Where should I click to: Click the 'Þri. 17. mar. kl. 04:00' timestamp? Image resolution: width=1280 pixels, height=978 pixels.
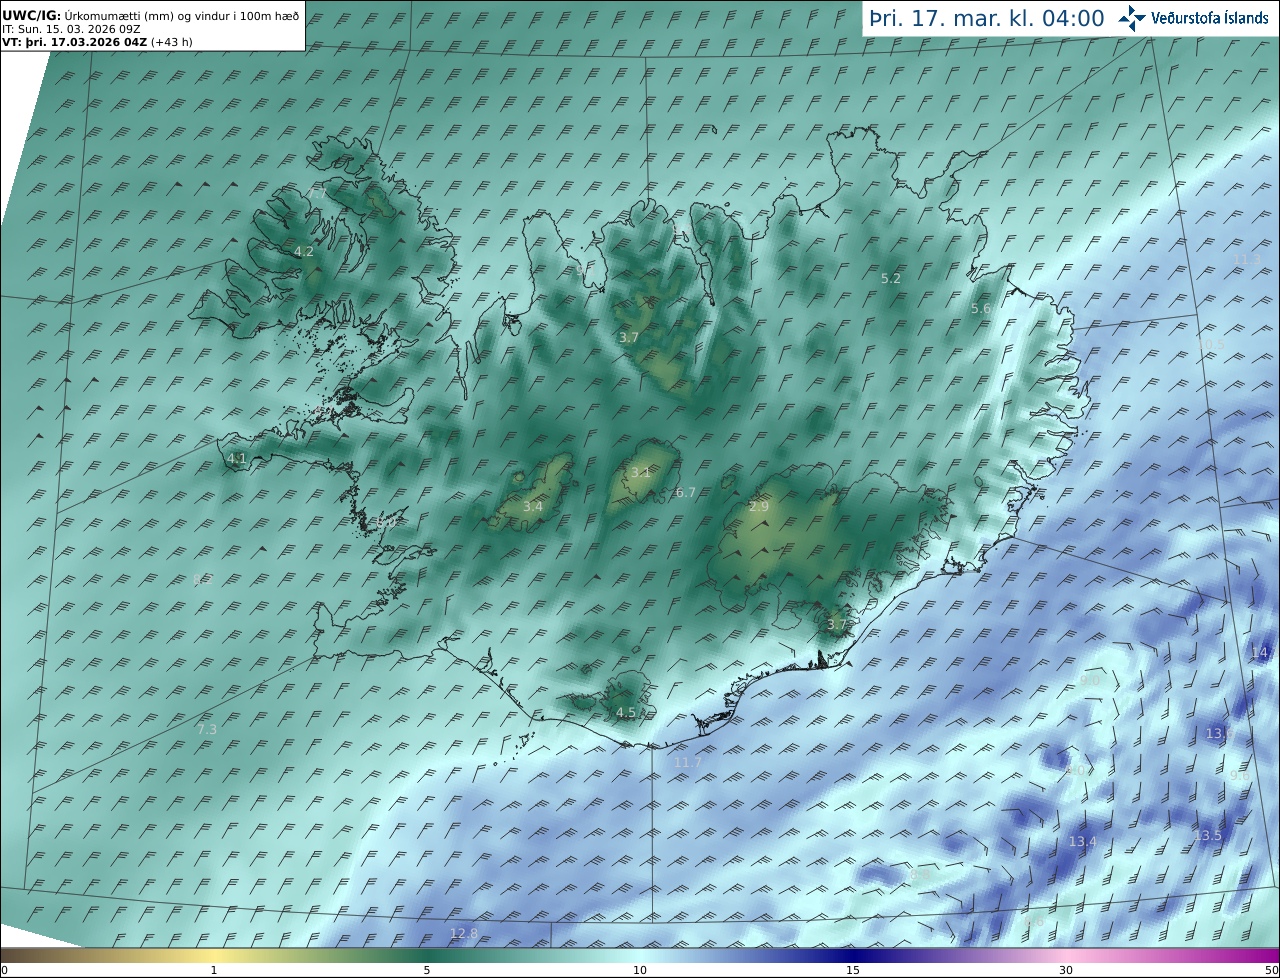coord(987,18)
